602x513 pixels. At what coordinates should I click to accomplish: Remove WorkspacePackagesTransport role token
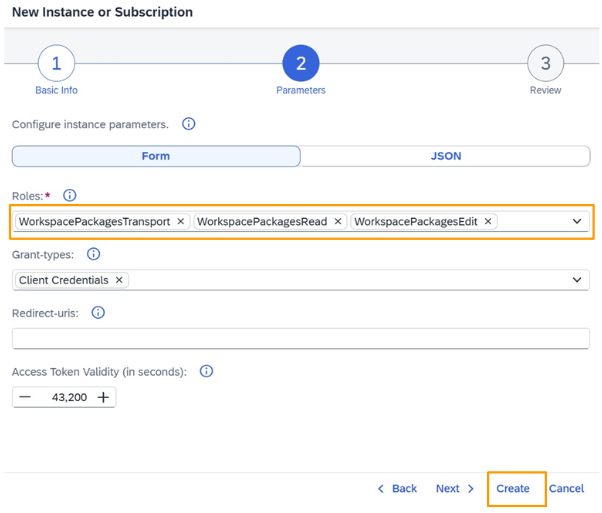[180, 222]
